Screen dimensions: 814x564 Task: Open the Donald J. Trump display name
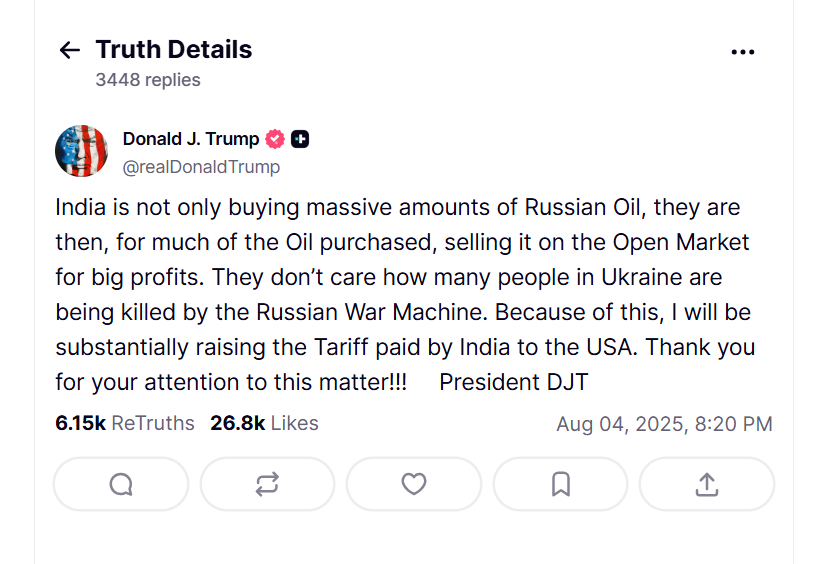190,139
